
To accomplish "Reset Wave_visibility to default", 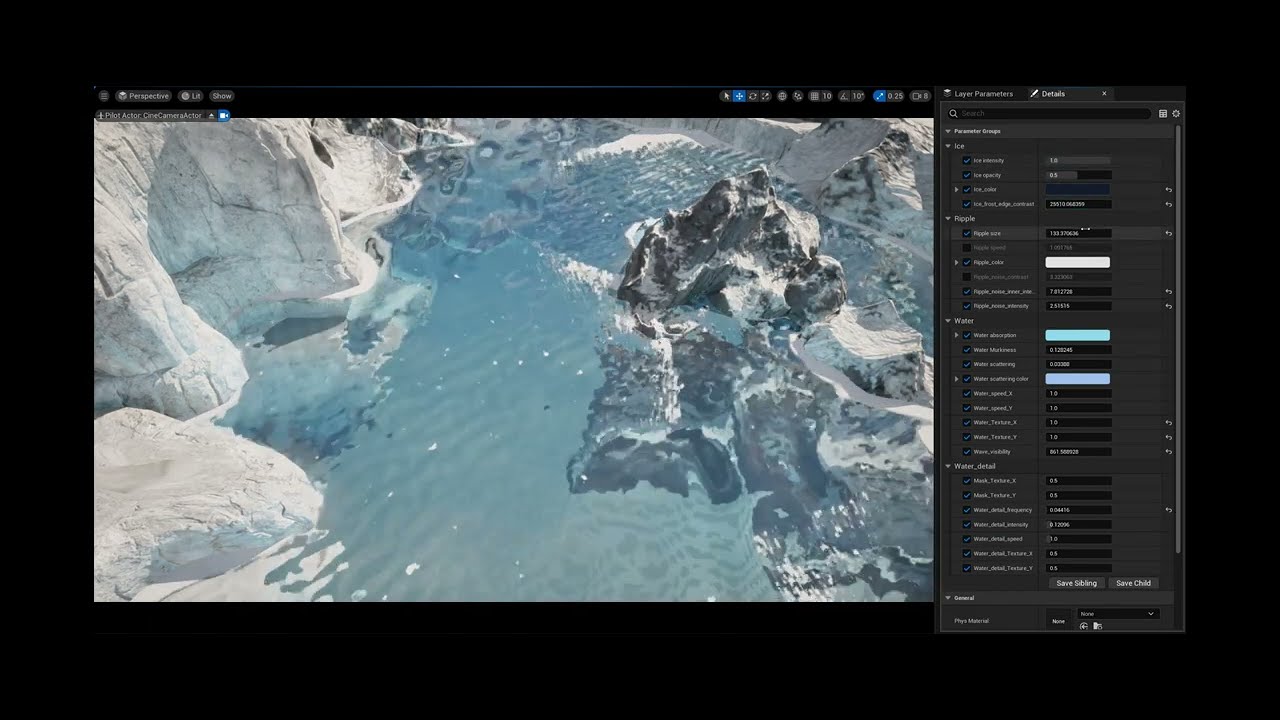I will point(1169,452).
